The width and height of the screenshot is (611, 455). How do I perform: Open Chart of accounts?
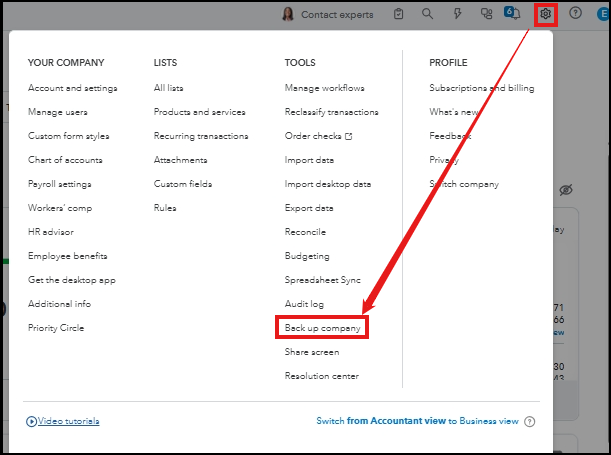click(65, 160)
